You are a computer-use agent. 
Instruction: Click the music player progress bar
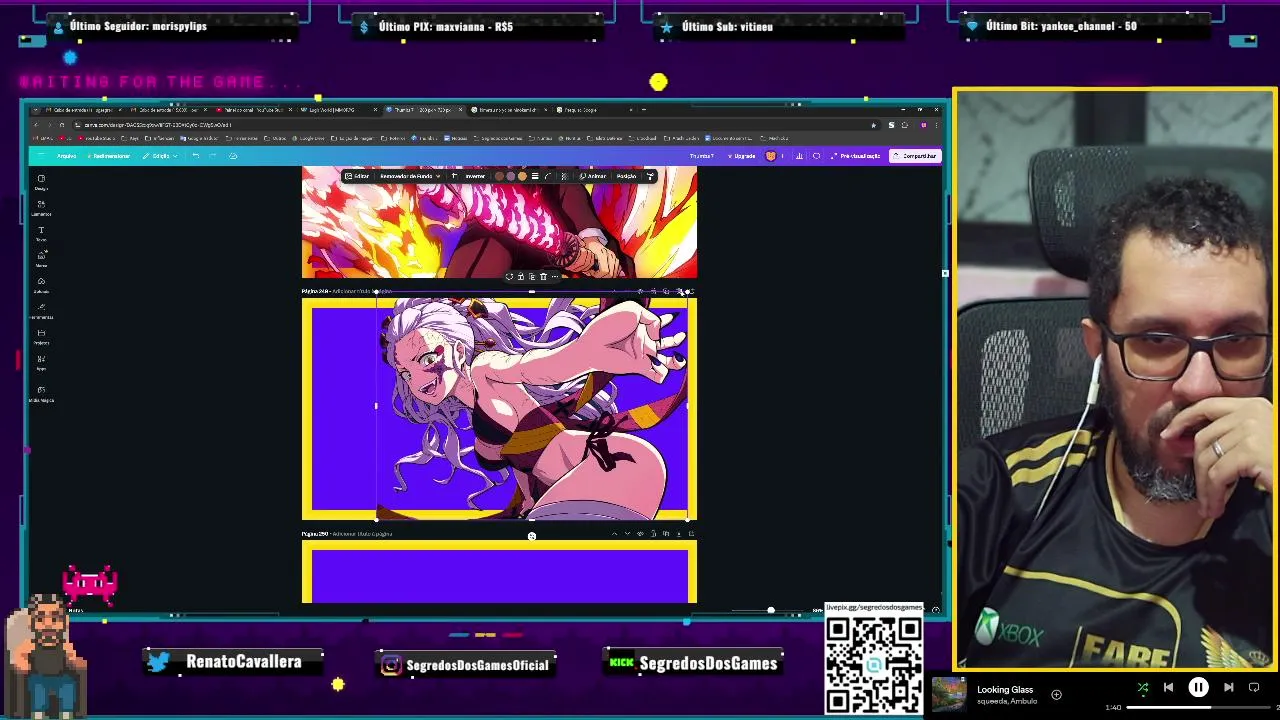[x=1198, y=708]
